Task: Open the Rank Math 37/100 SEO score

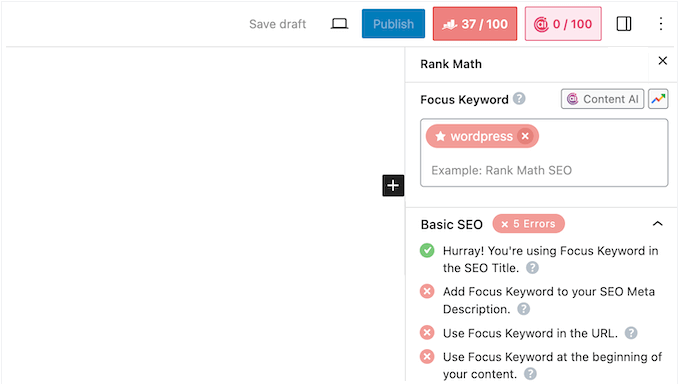Action: (475, 23)
